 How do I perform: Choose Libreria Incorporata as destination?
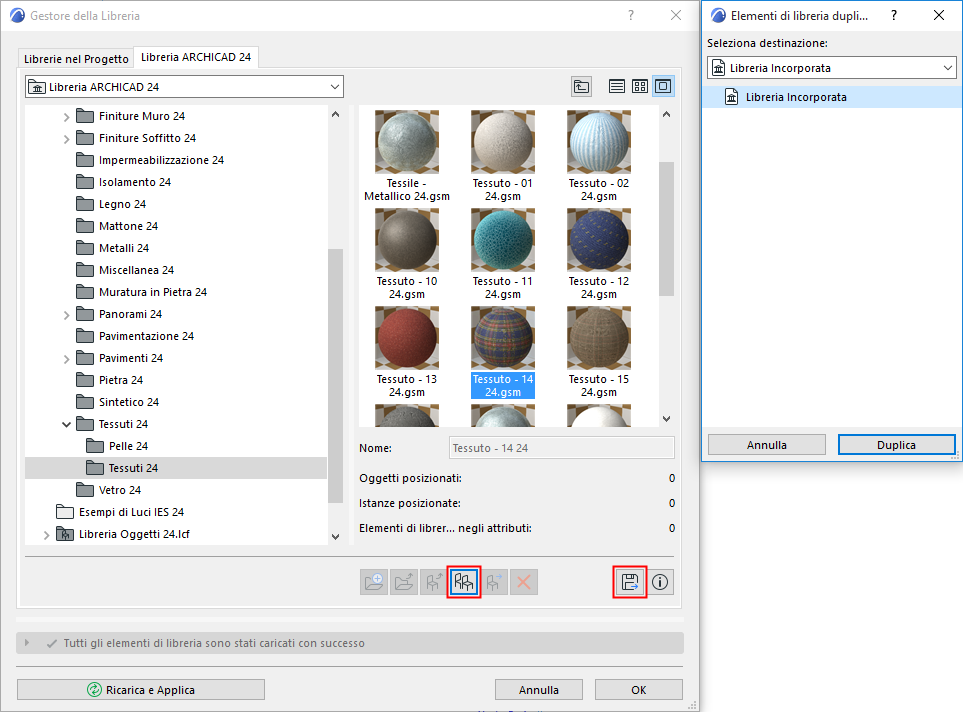click(832, 97)
